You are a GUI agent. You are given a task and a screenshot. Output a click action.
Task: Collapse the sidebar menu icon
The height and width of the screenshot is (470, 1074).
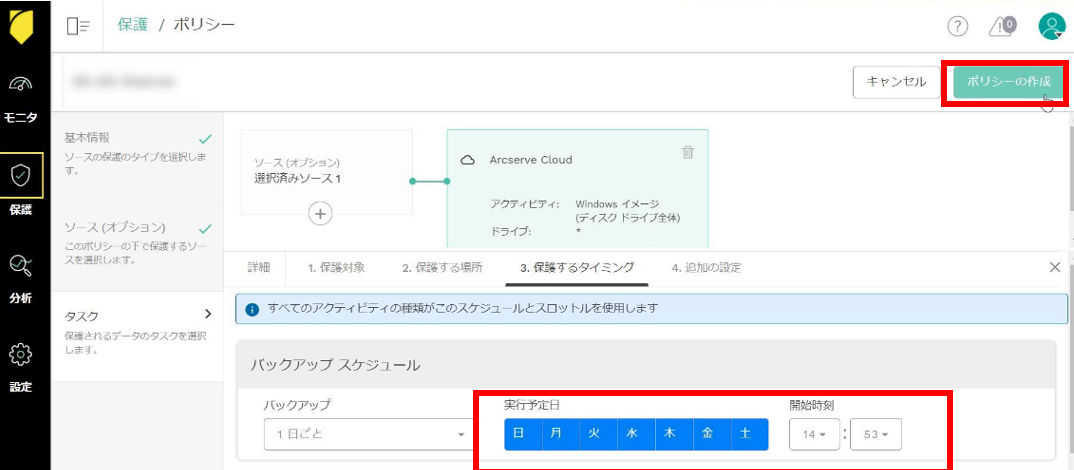click(x=78, y=26)
